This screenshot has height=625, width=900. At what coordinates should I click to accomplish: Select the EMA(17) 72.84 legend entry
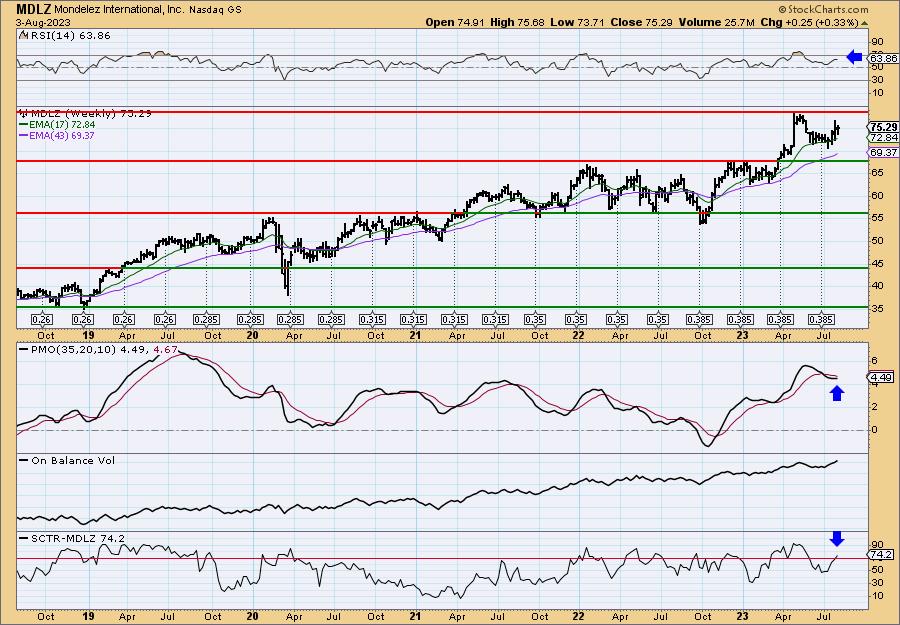pos(63,125)
